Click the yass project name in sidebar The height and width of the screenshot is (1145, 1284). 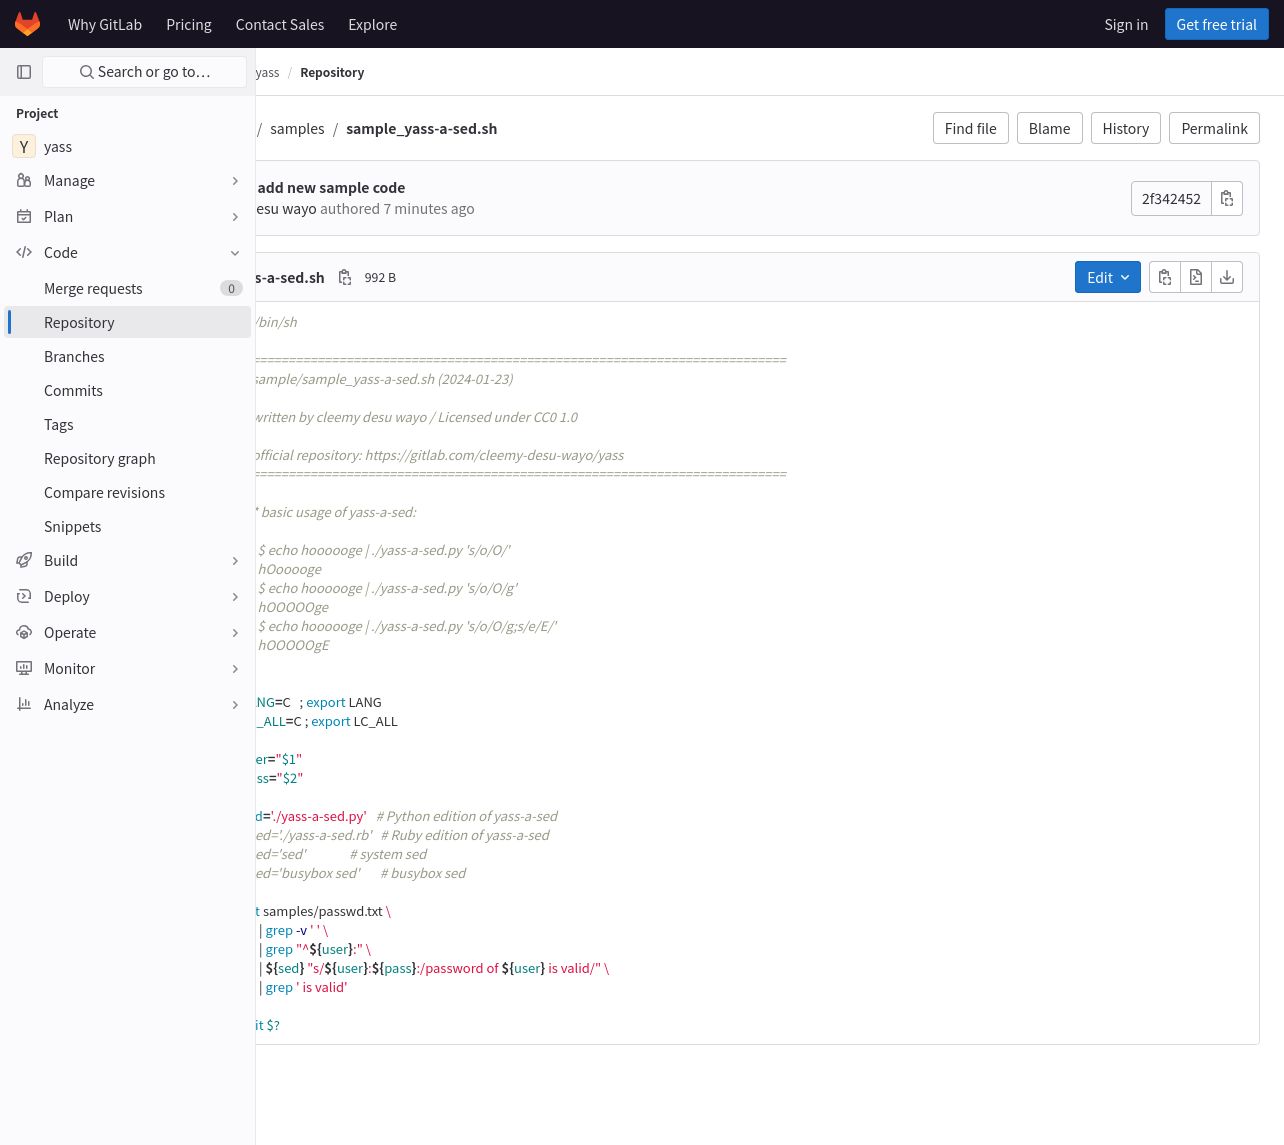click(58, 147)
